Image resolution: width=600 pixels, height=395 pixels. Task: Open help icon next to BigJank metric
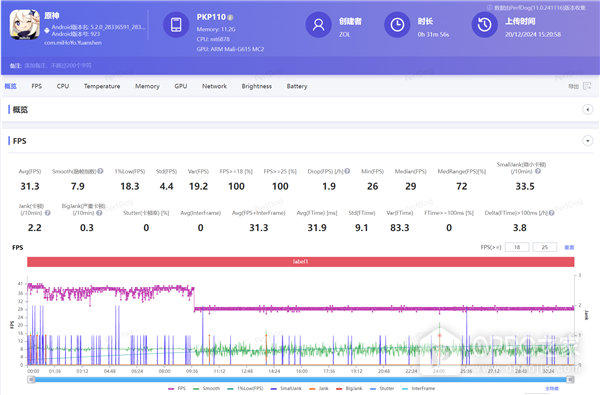(99, 213)
